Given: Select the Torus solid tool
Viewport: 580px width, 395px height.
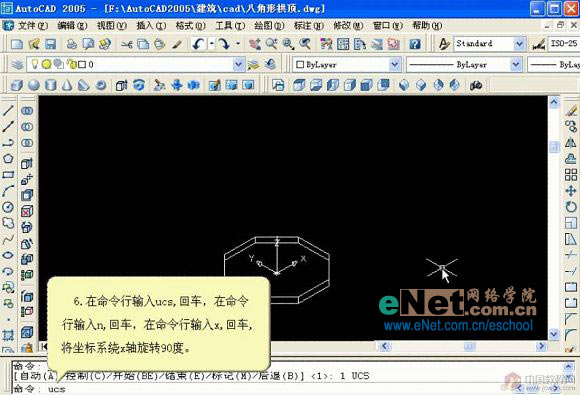Looking at the screenshot, I should click(x=100, y=85).
